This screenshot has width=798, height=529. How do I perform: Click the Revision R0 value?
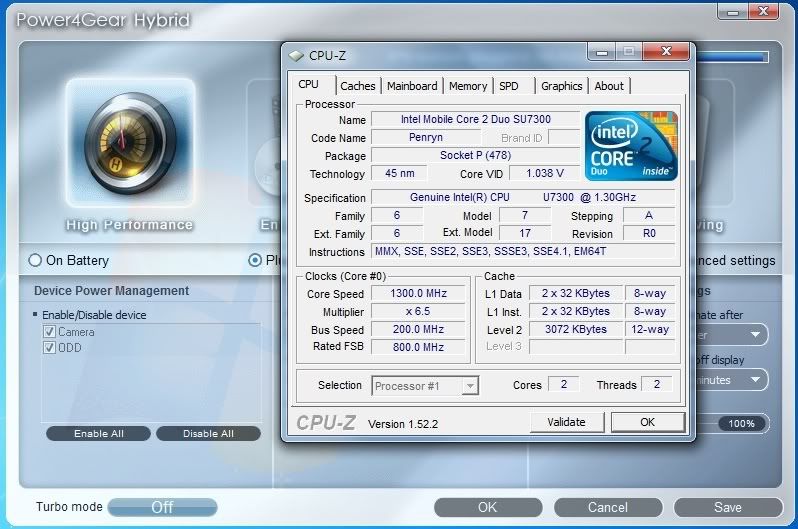pyautogui.click(x=649, y=233)
